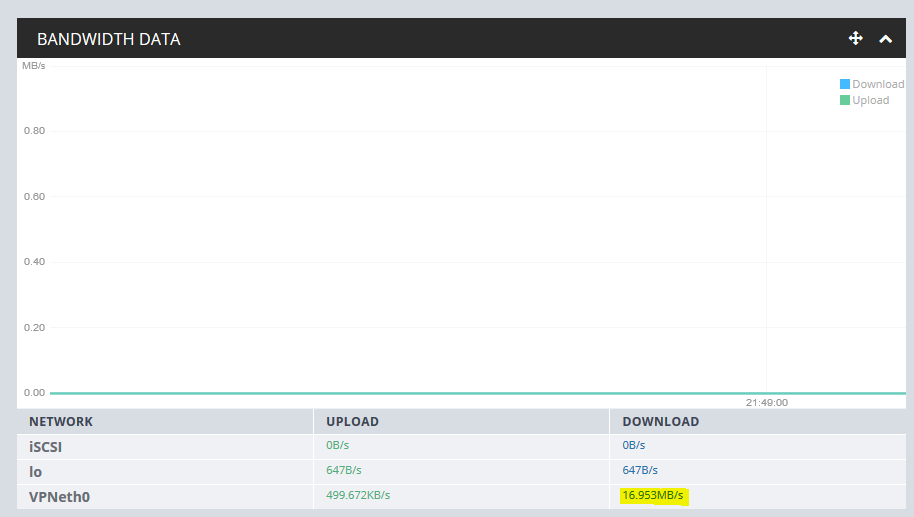
Task: Click iSCSI download value 0B/s
Action: point(634,445)
